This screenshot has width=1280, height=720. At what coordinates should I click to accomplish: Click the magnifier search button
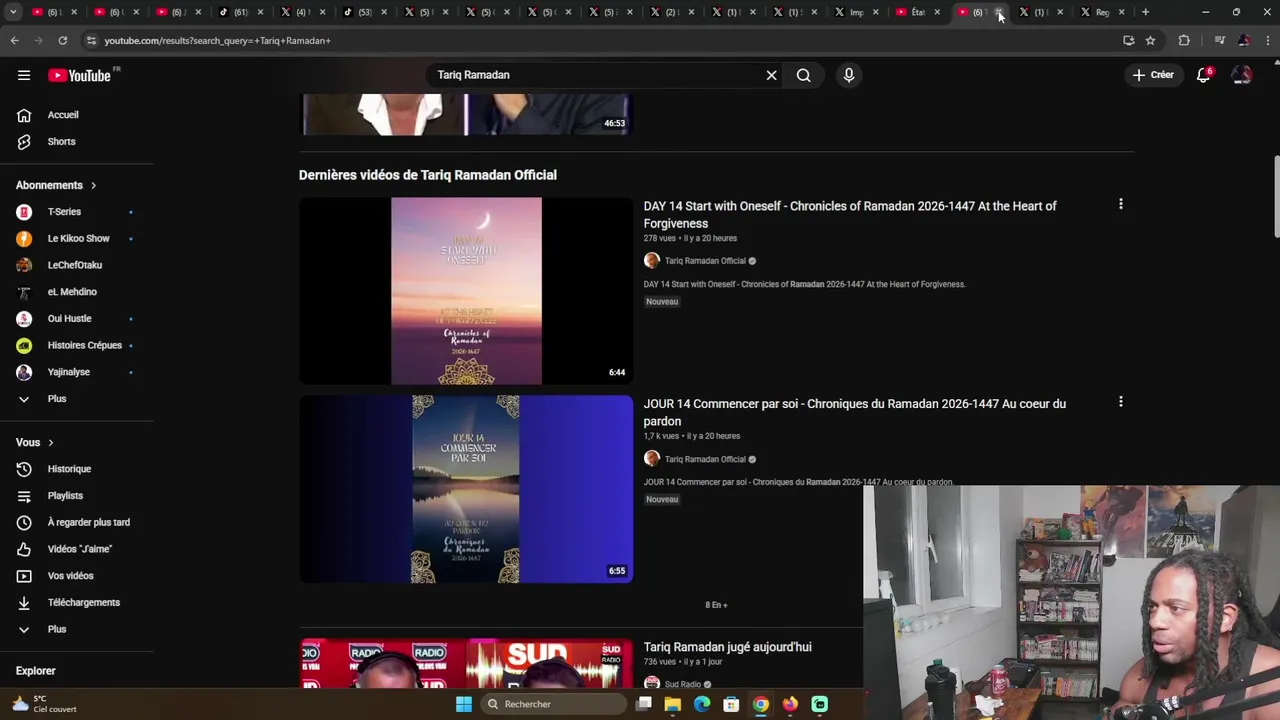tap(803, 75)
